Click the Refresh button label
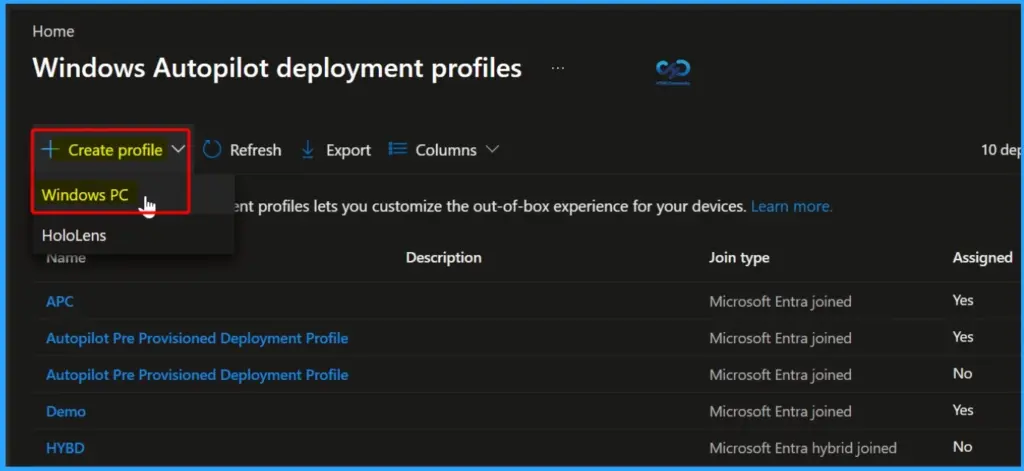The image size is (1024, 471). (255, 150)
